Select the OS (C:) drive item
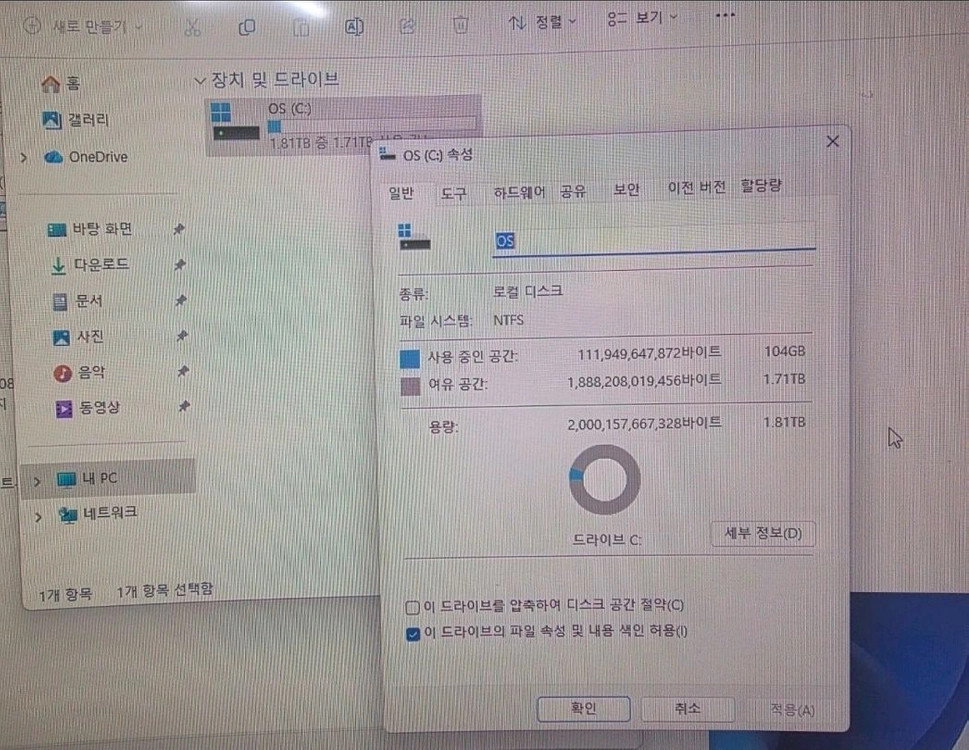 (x=343, y=125)
